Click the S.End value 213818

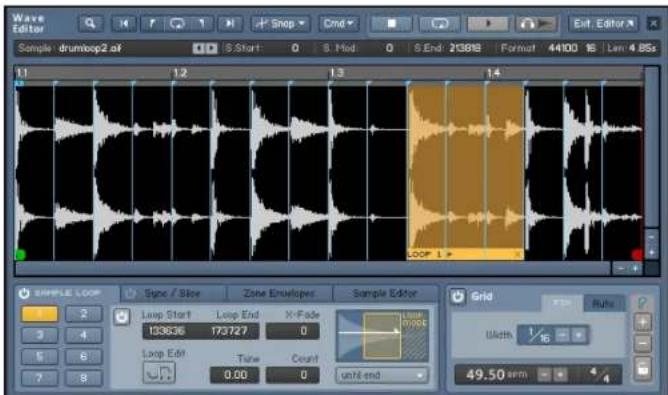click(x=465, y=48)
